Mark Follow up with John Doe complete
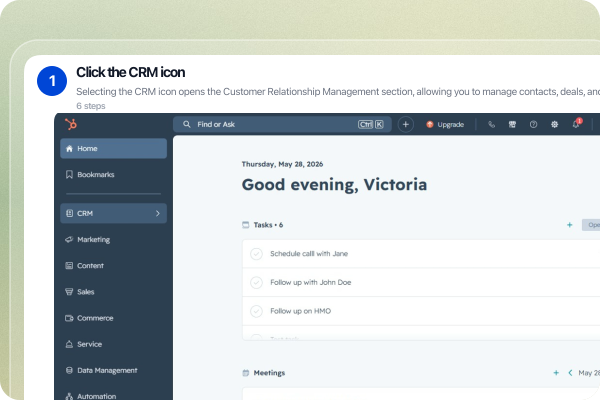 [256, 282]
